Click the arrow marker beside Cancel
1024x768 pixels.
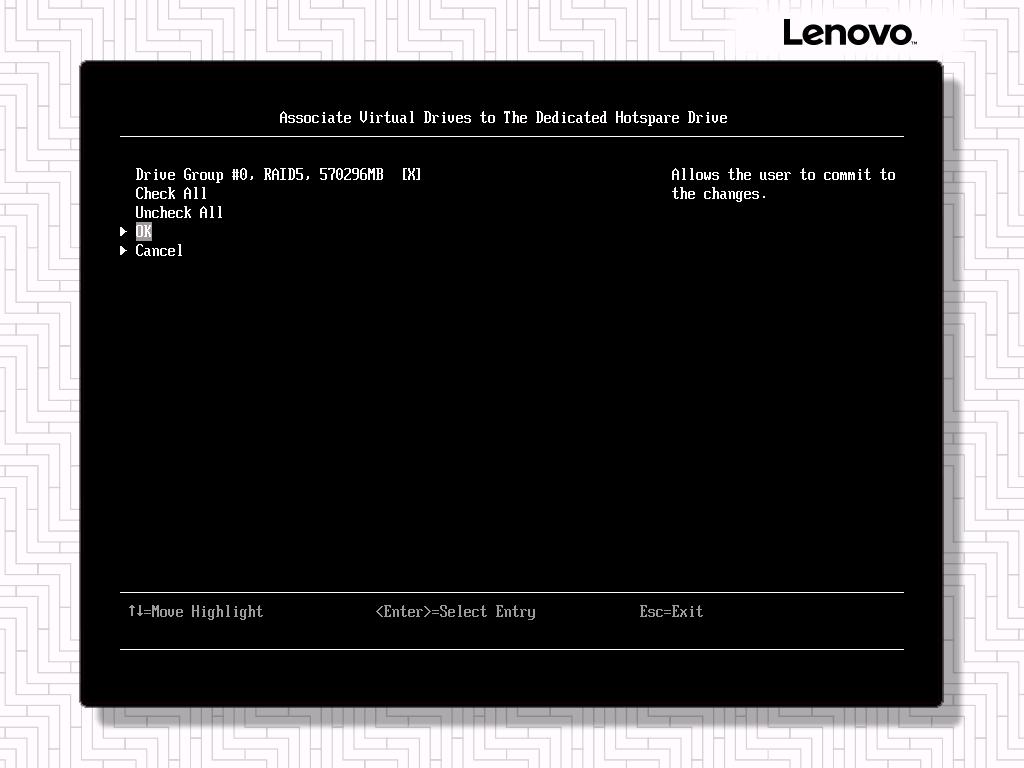123,251
